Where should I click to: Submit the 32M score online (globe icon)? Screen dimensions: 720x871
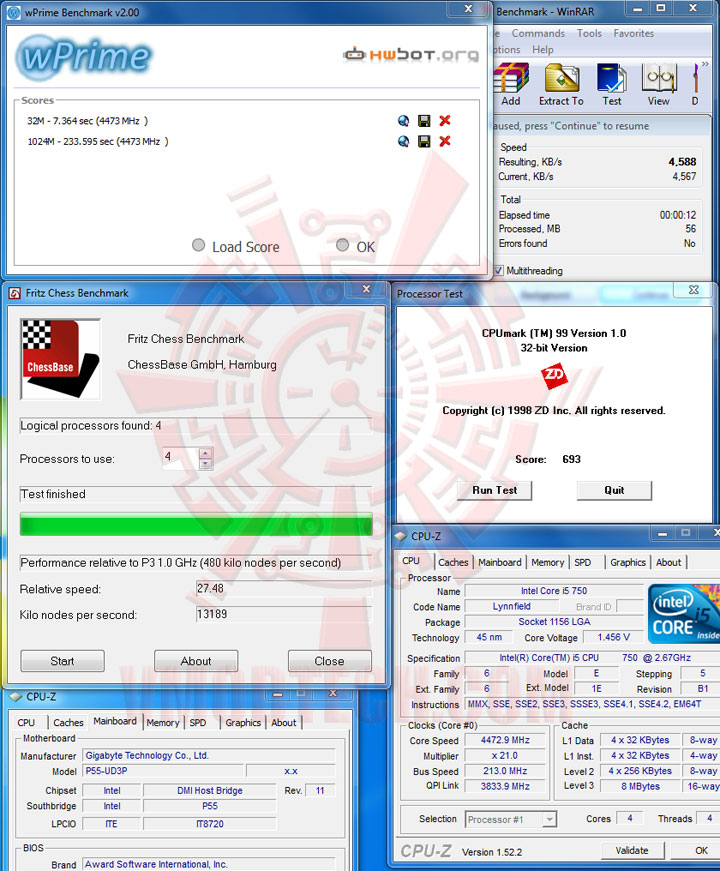(404, 121)
